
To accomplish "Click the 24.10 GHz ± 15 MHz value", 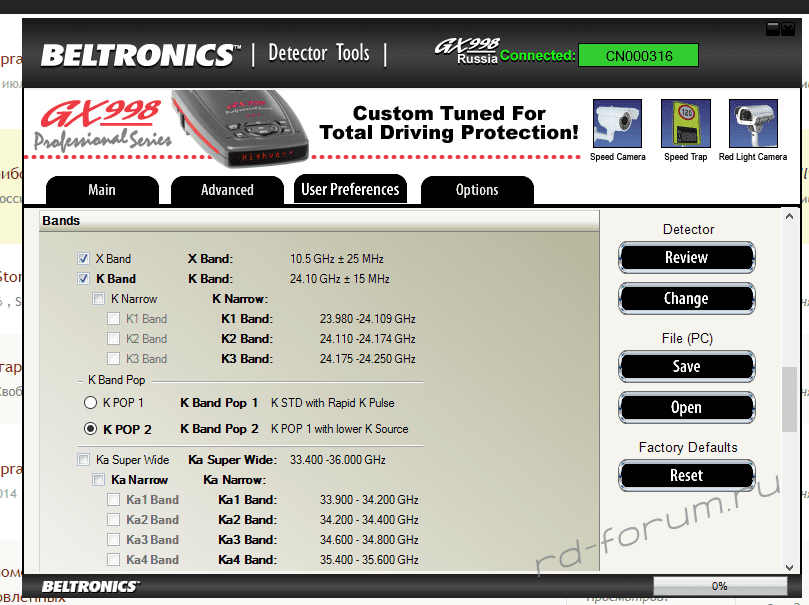I will point(339,279).
